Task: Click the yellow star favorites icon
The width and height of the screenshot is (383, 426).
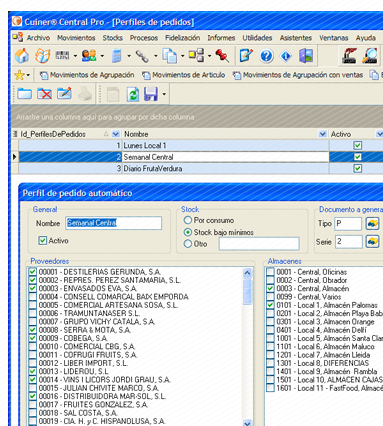Action: (19, 75)
